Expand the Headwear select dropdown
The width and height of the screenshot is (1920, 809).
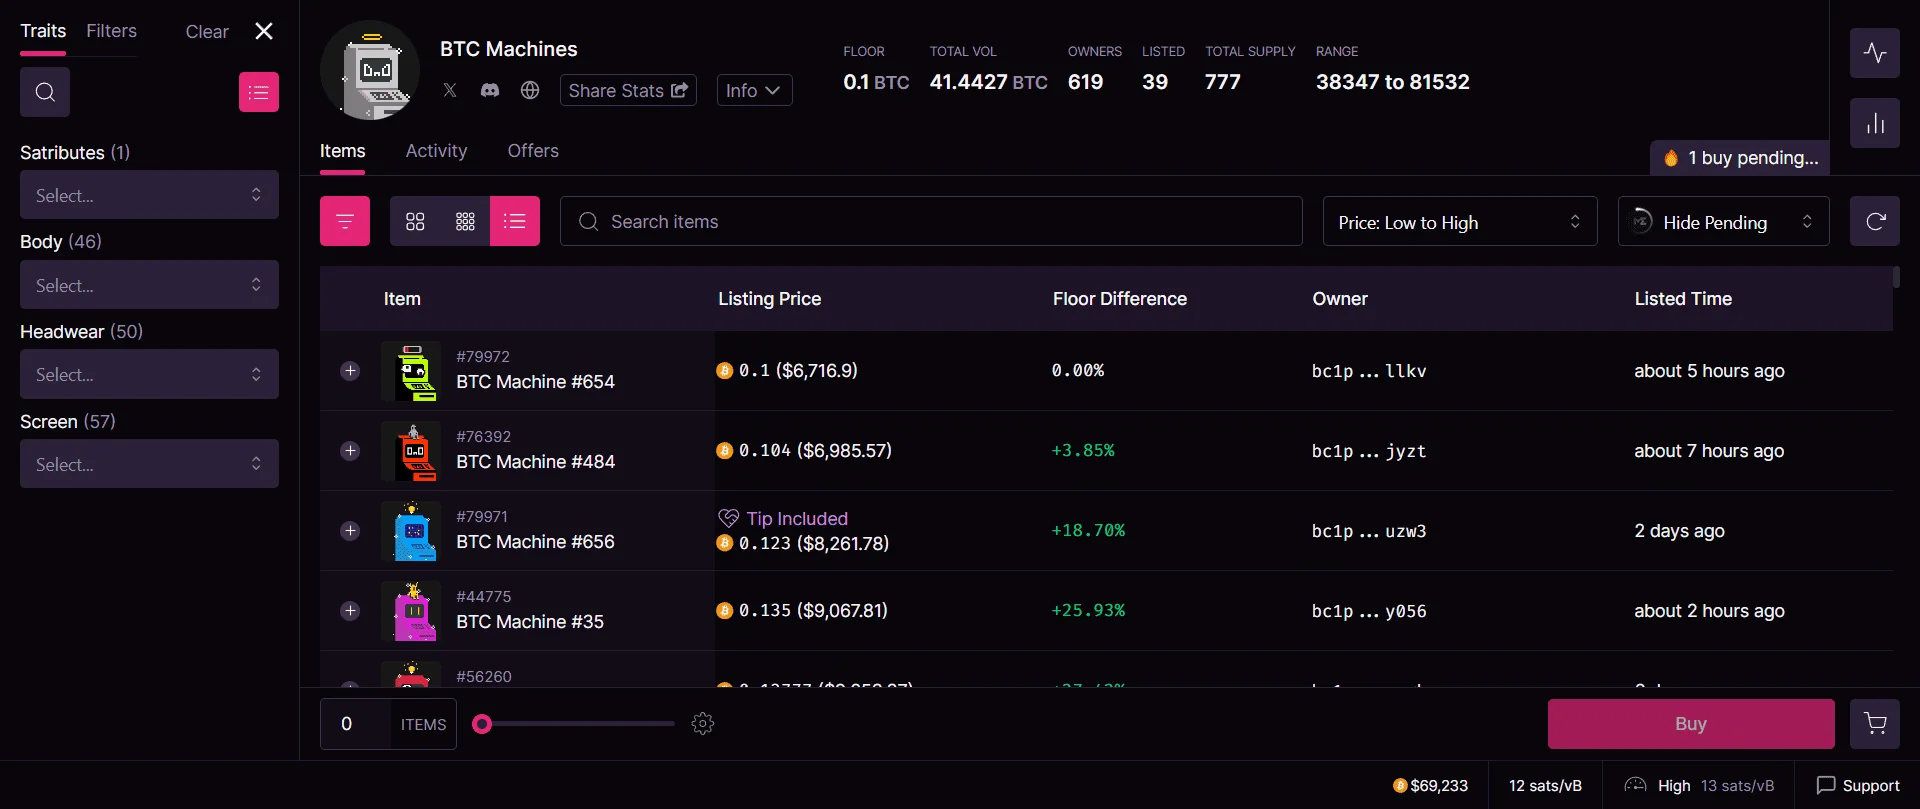[149, 374]
